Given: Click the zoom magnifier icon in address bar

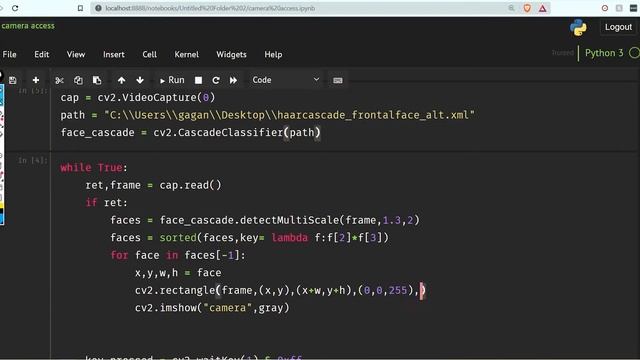Looking at the screenshot, I should pos(511,8).
